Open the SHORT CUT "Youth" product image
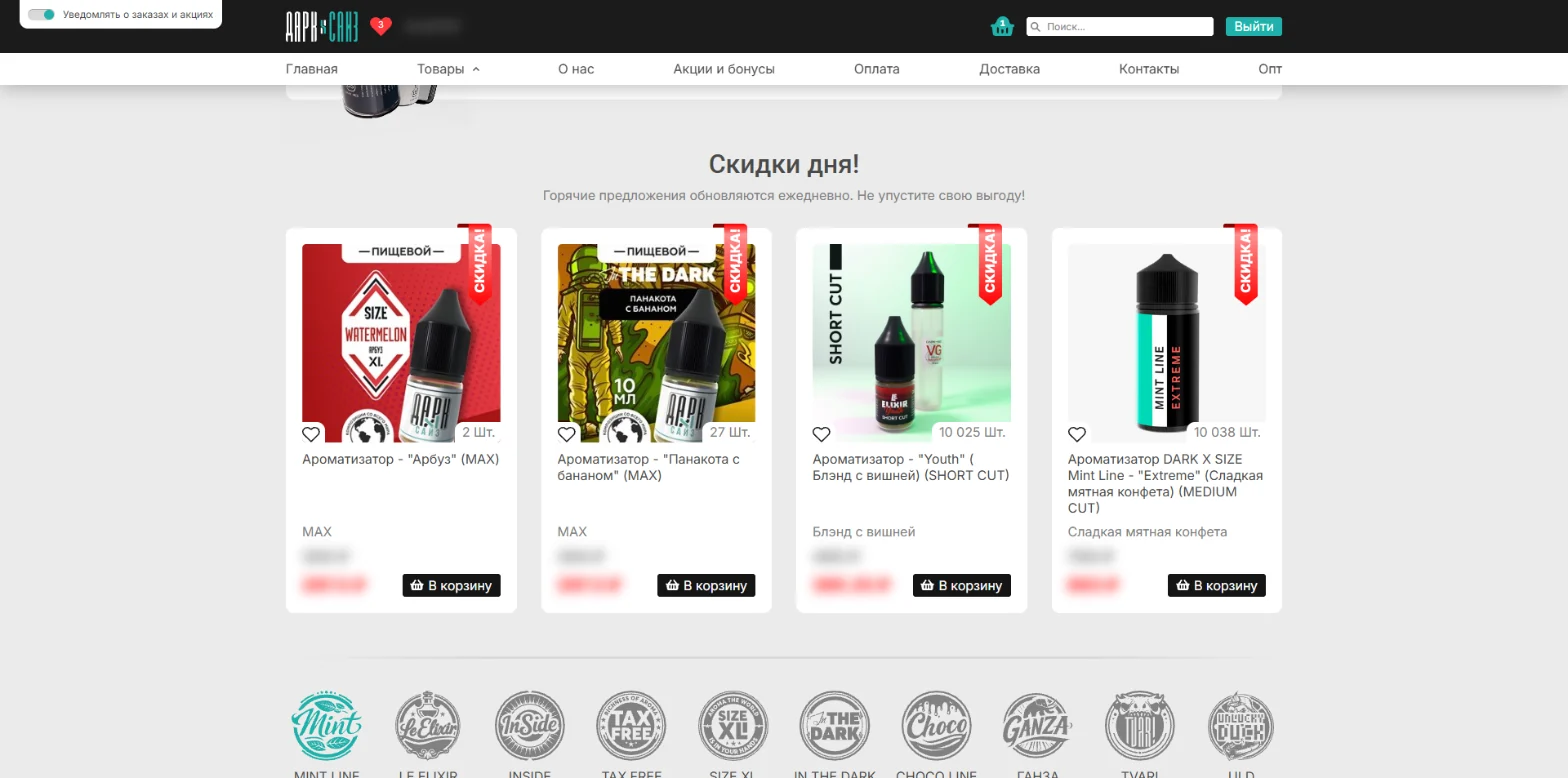This screenshot has height=778, width=1568. click(x=912, y=343)
